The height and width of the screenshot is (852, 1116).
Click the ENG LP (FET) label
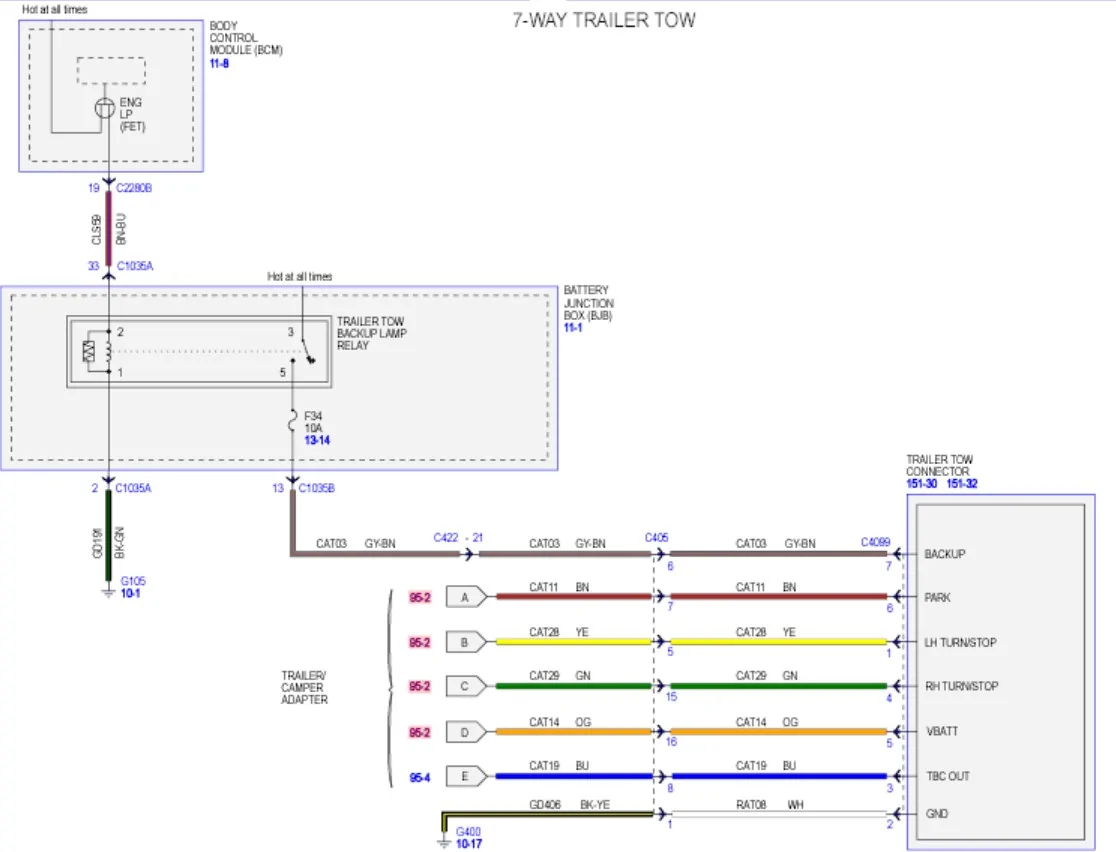132,114
